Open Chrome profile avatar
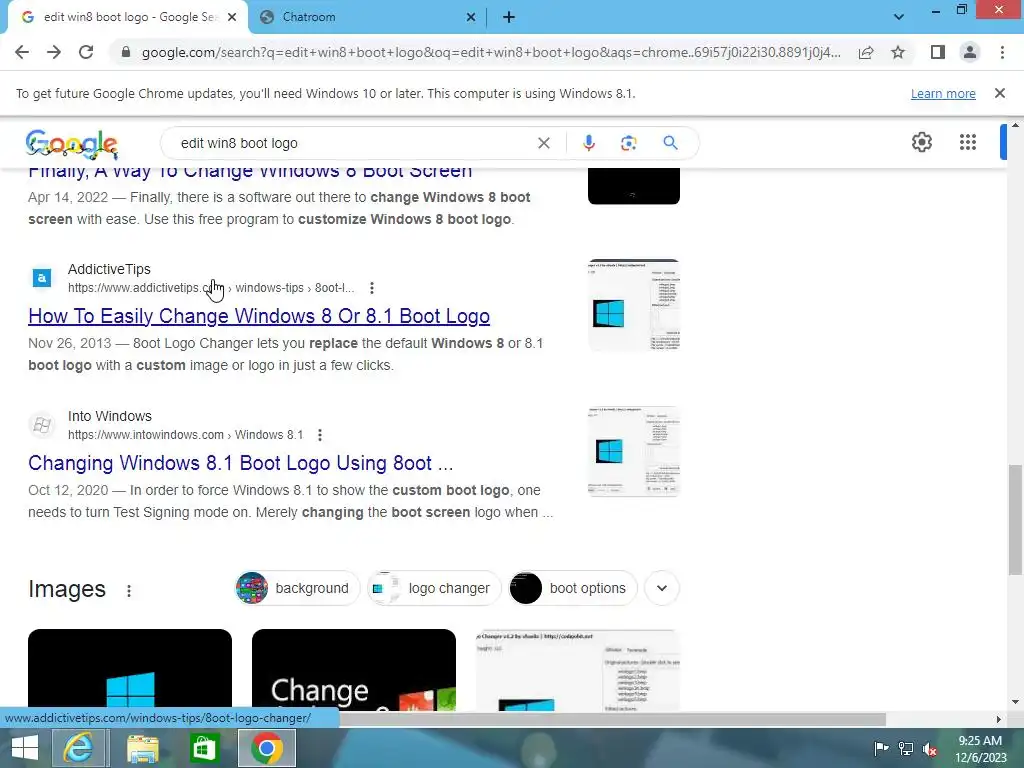 pyautogui.click(x=970, y=52)
